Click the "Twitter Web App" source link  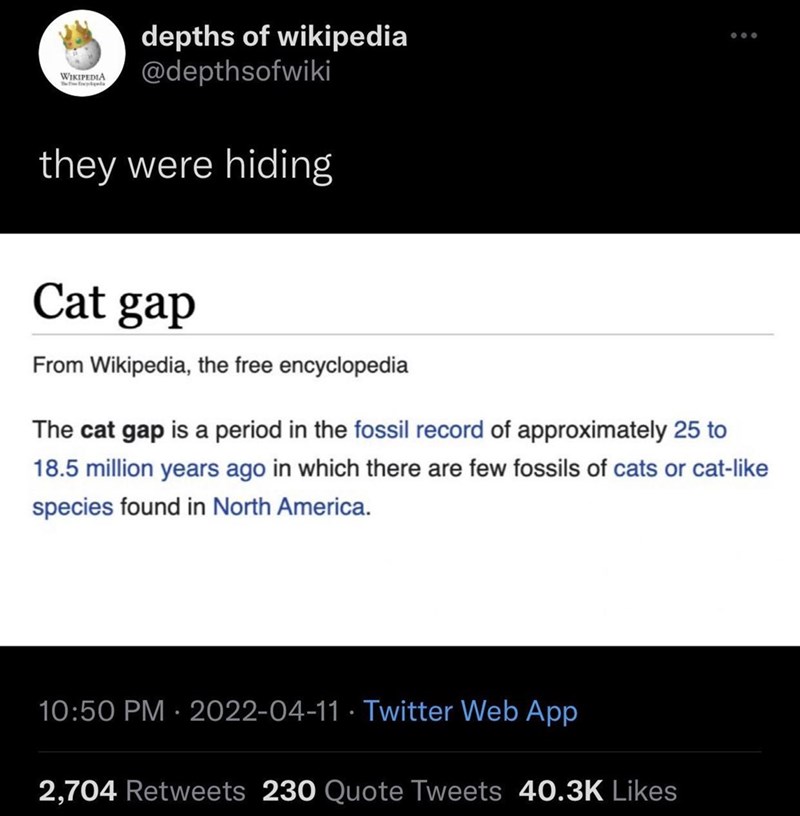tap(470, 712)
